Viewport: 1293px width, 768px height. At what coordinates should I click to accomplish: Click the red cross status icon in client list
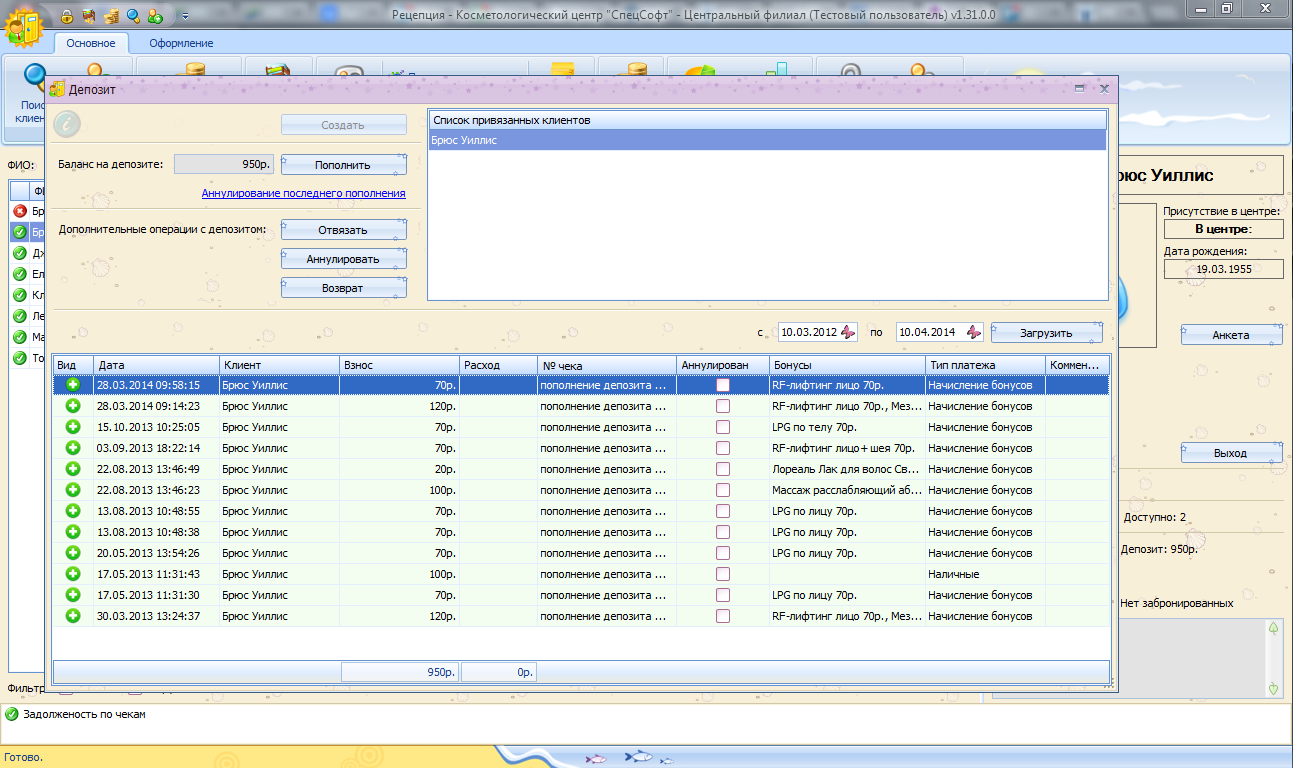pos(20,211)
